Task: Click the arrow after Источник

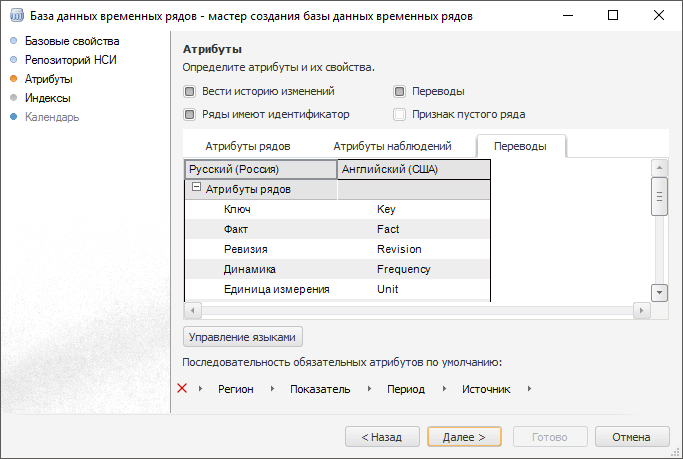Action: [529, 389]
